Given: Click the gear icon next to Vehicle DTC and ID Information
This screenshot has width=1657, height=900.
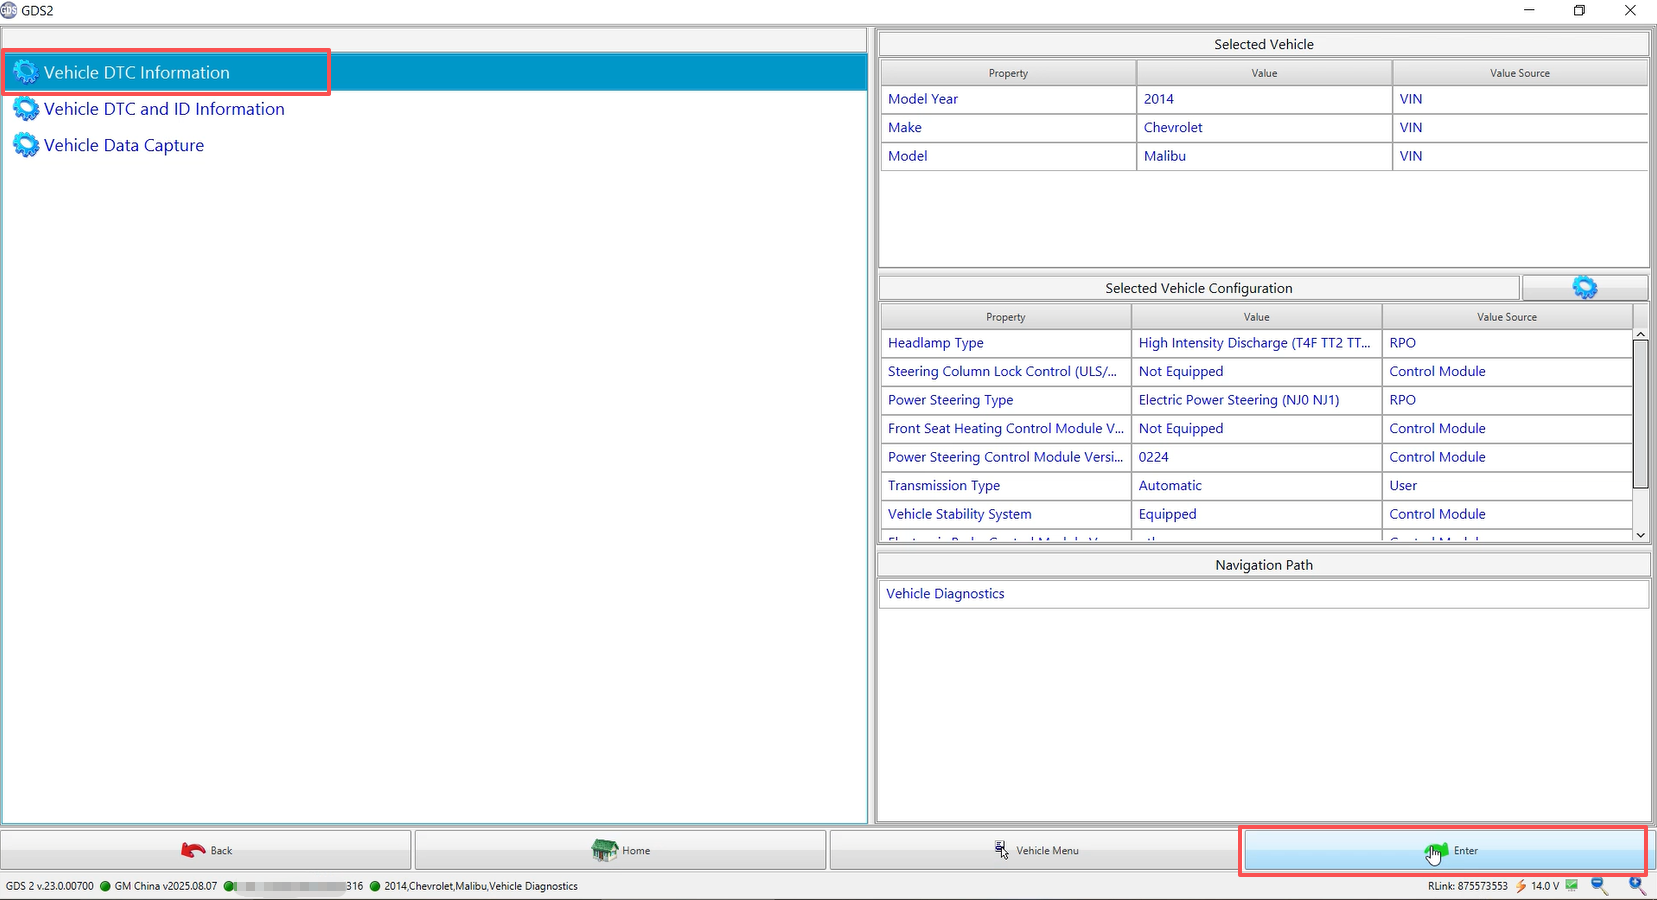Looking at the screenshot, I should click(x=26, y=109).
